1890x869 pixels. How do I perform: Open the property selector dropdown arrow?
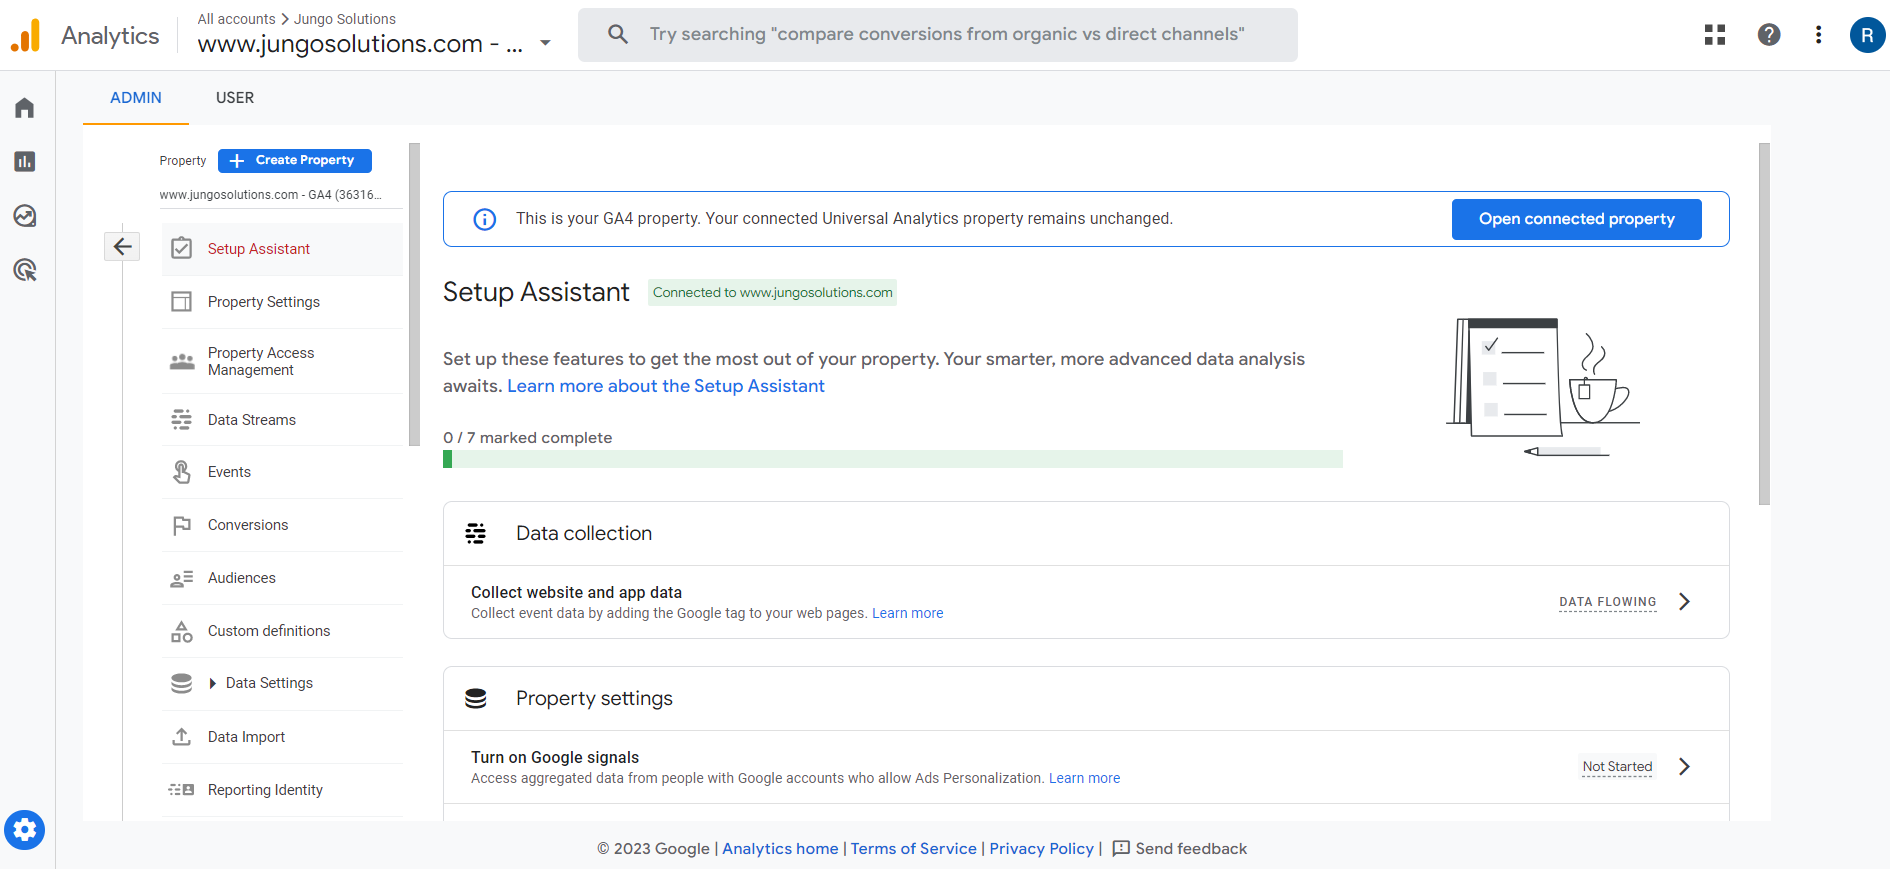point(545,43)
